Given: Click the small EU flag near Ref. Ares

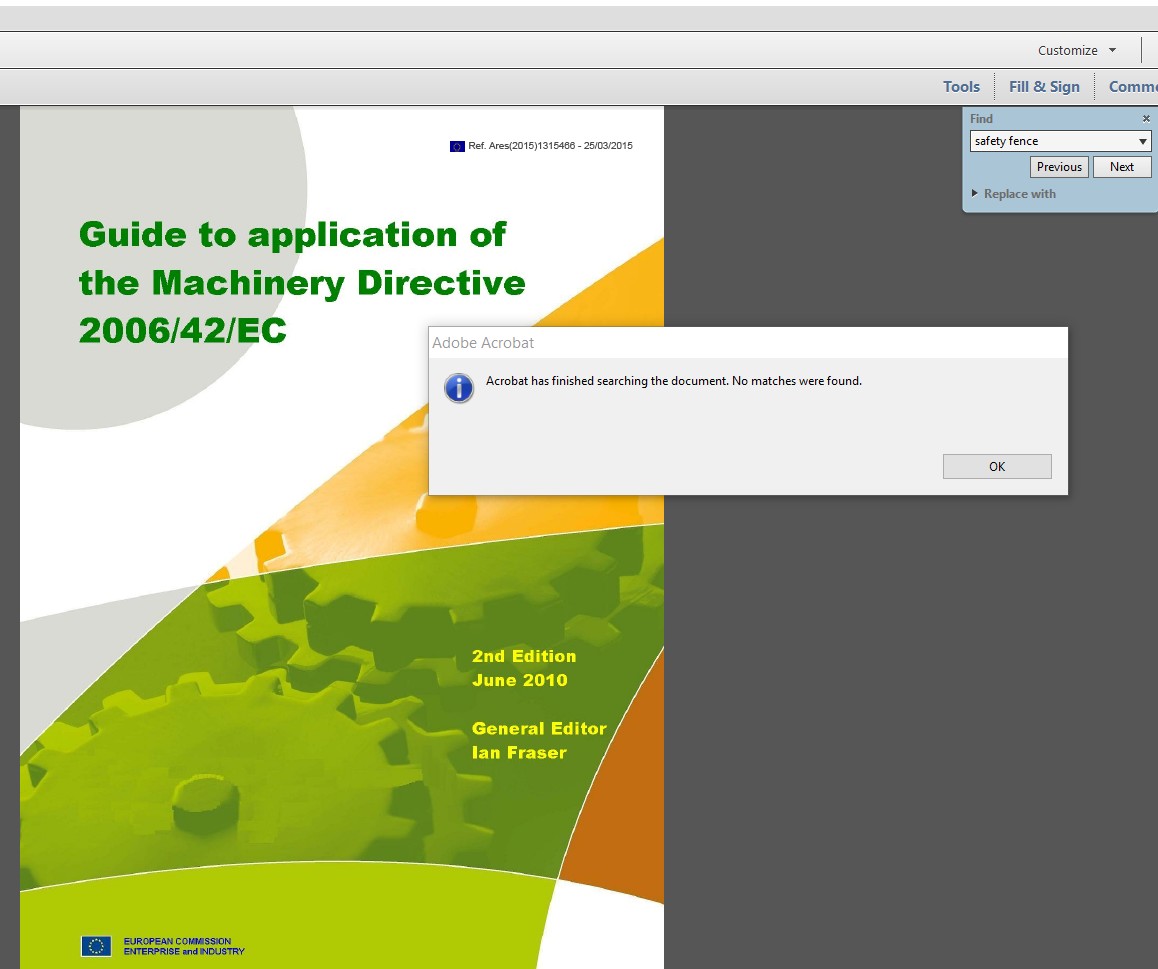Looking at the screenshot, I should [457, 146].
